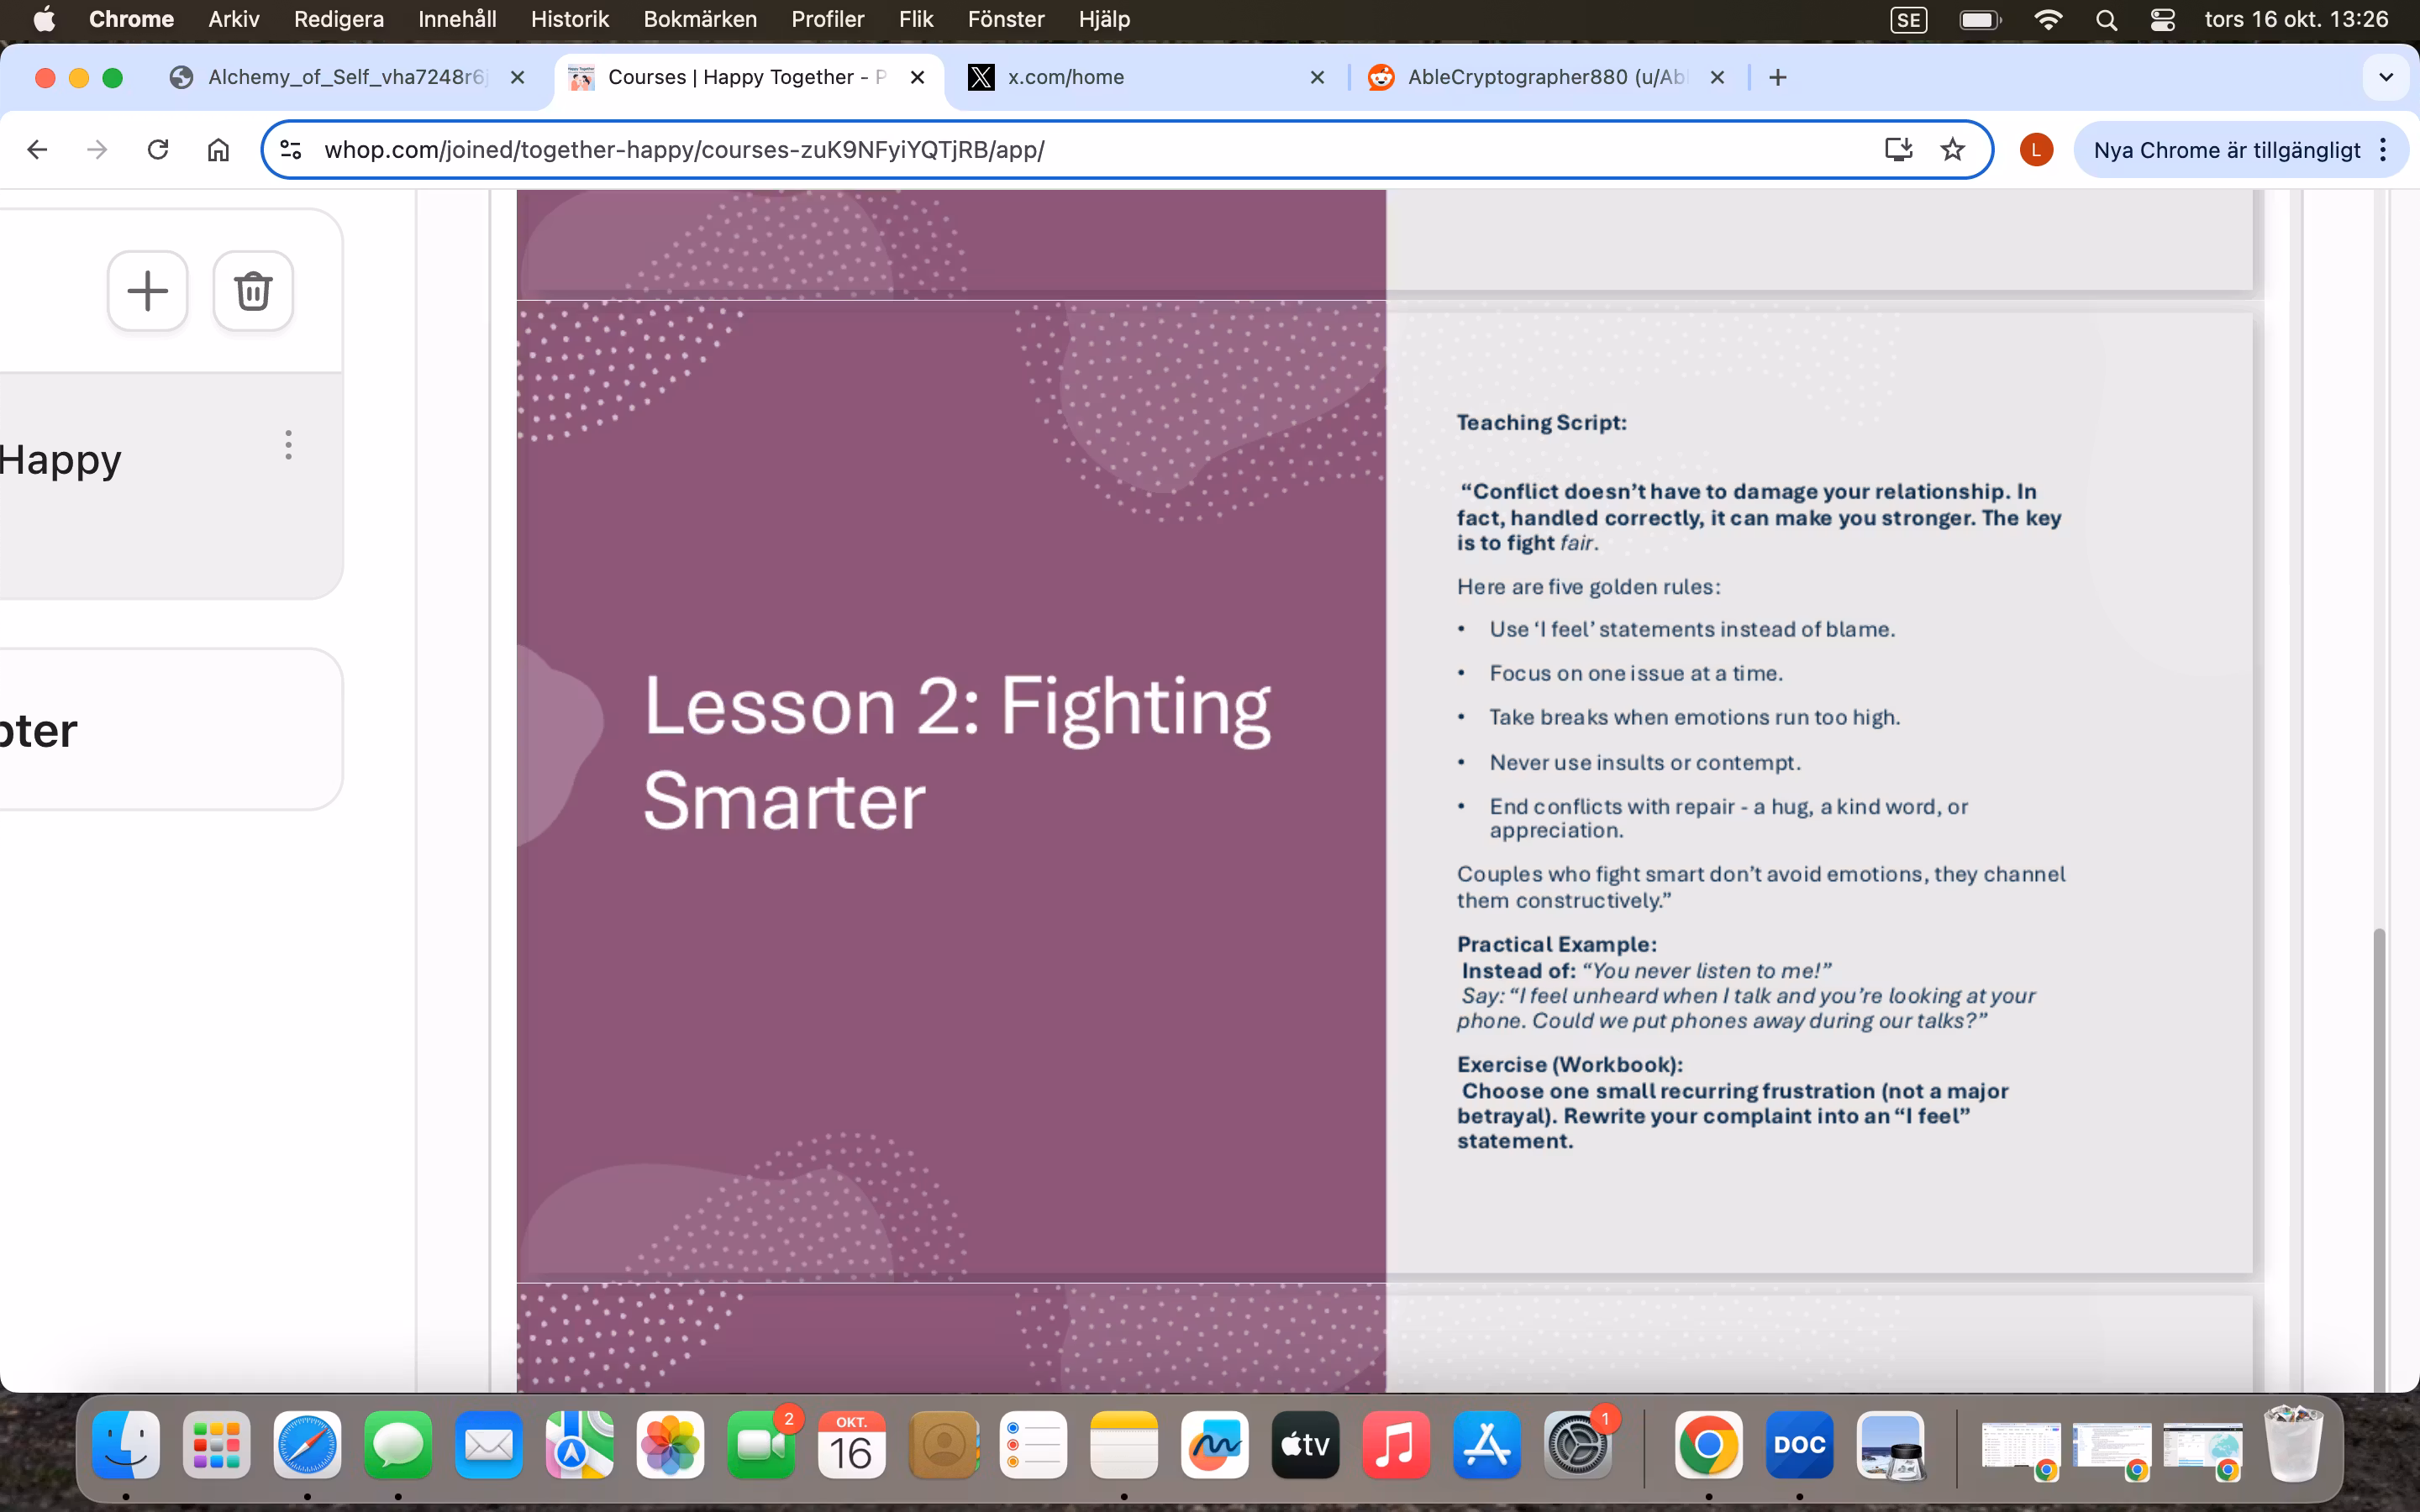Switch to the x.com/home tab
2420x1512 pixels.
[1066, 77]
